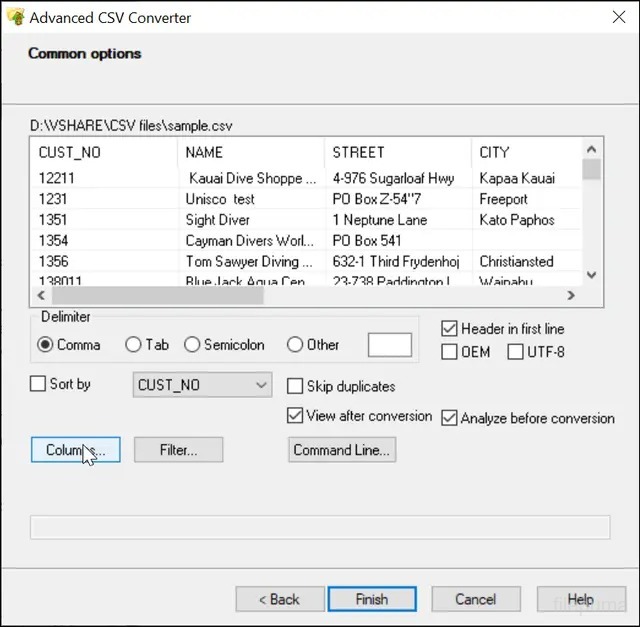Enable Skip duplicates option
Screen dimensions: 640x627
pyautogui.click(x=295, y=386)
